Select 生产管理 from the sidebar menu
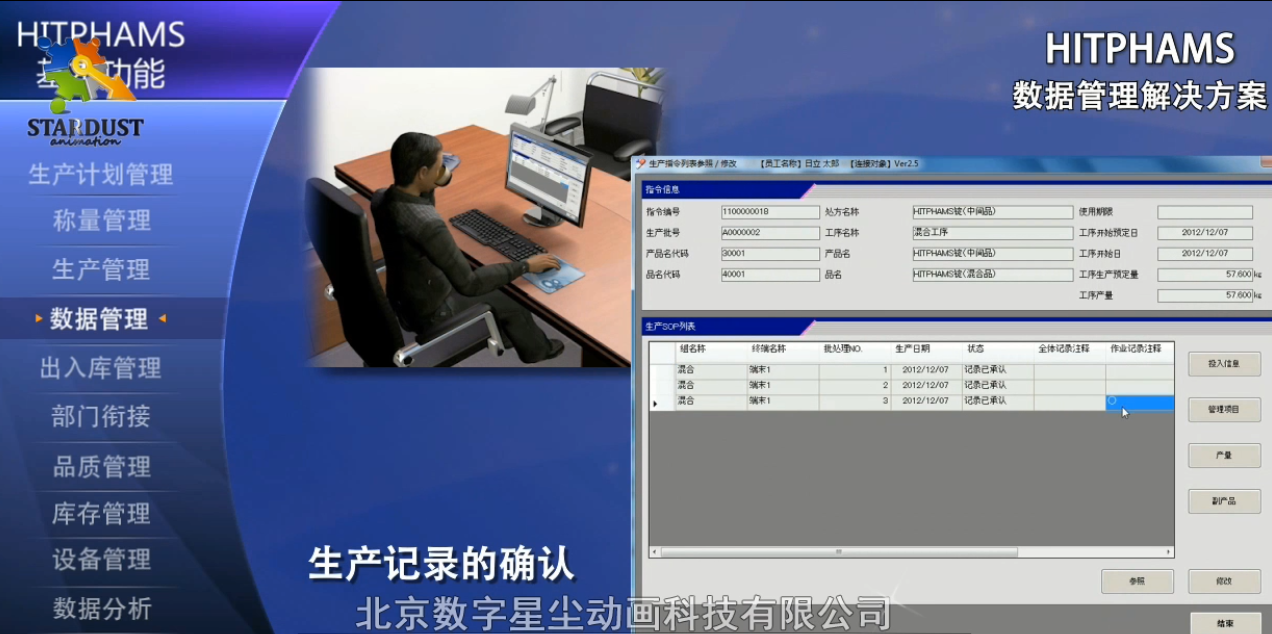The height and width of the screenshot is (634, 1272). click(x=101, y=269)
